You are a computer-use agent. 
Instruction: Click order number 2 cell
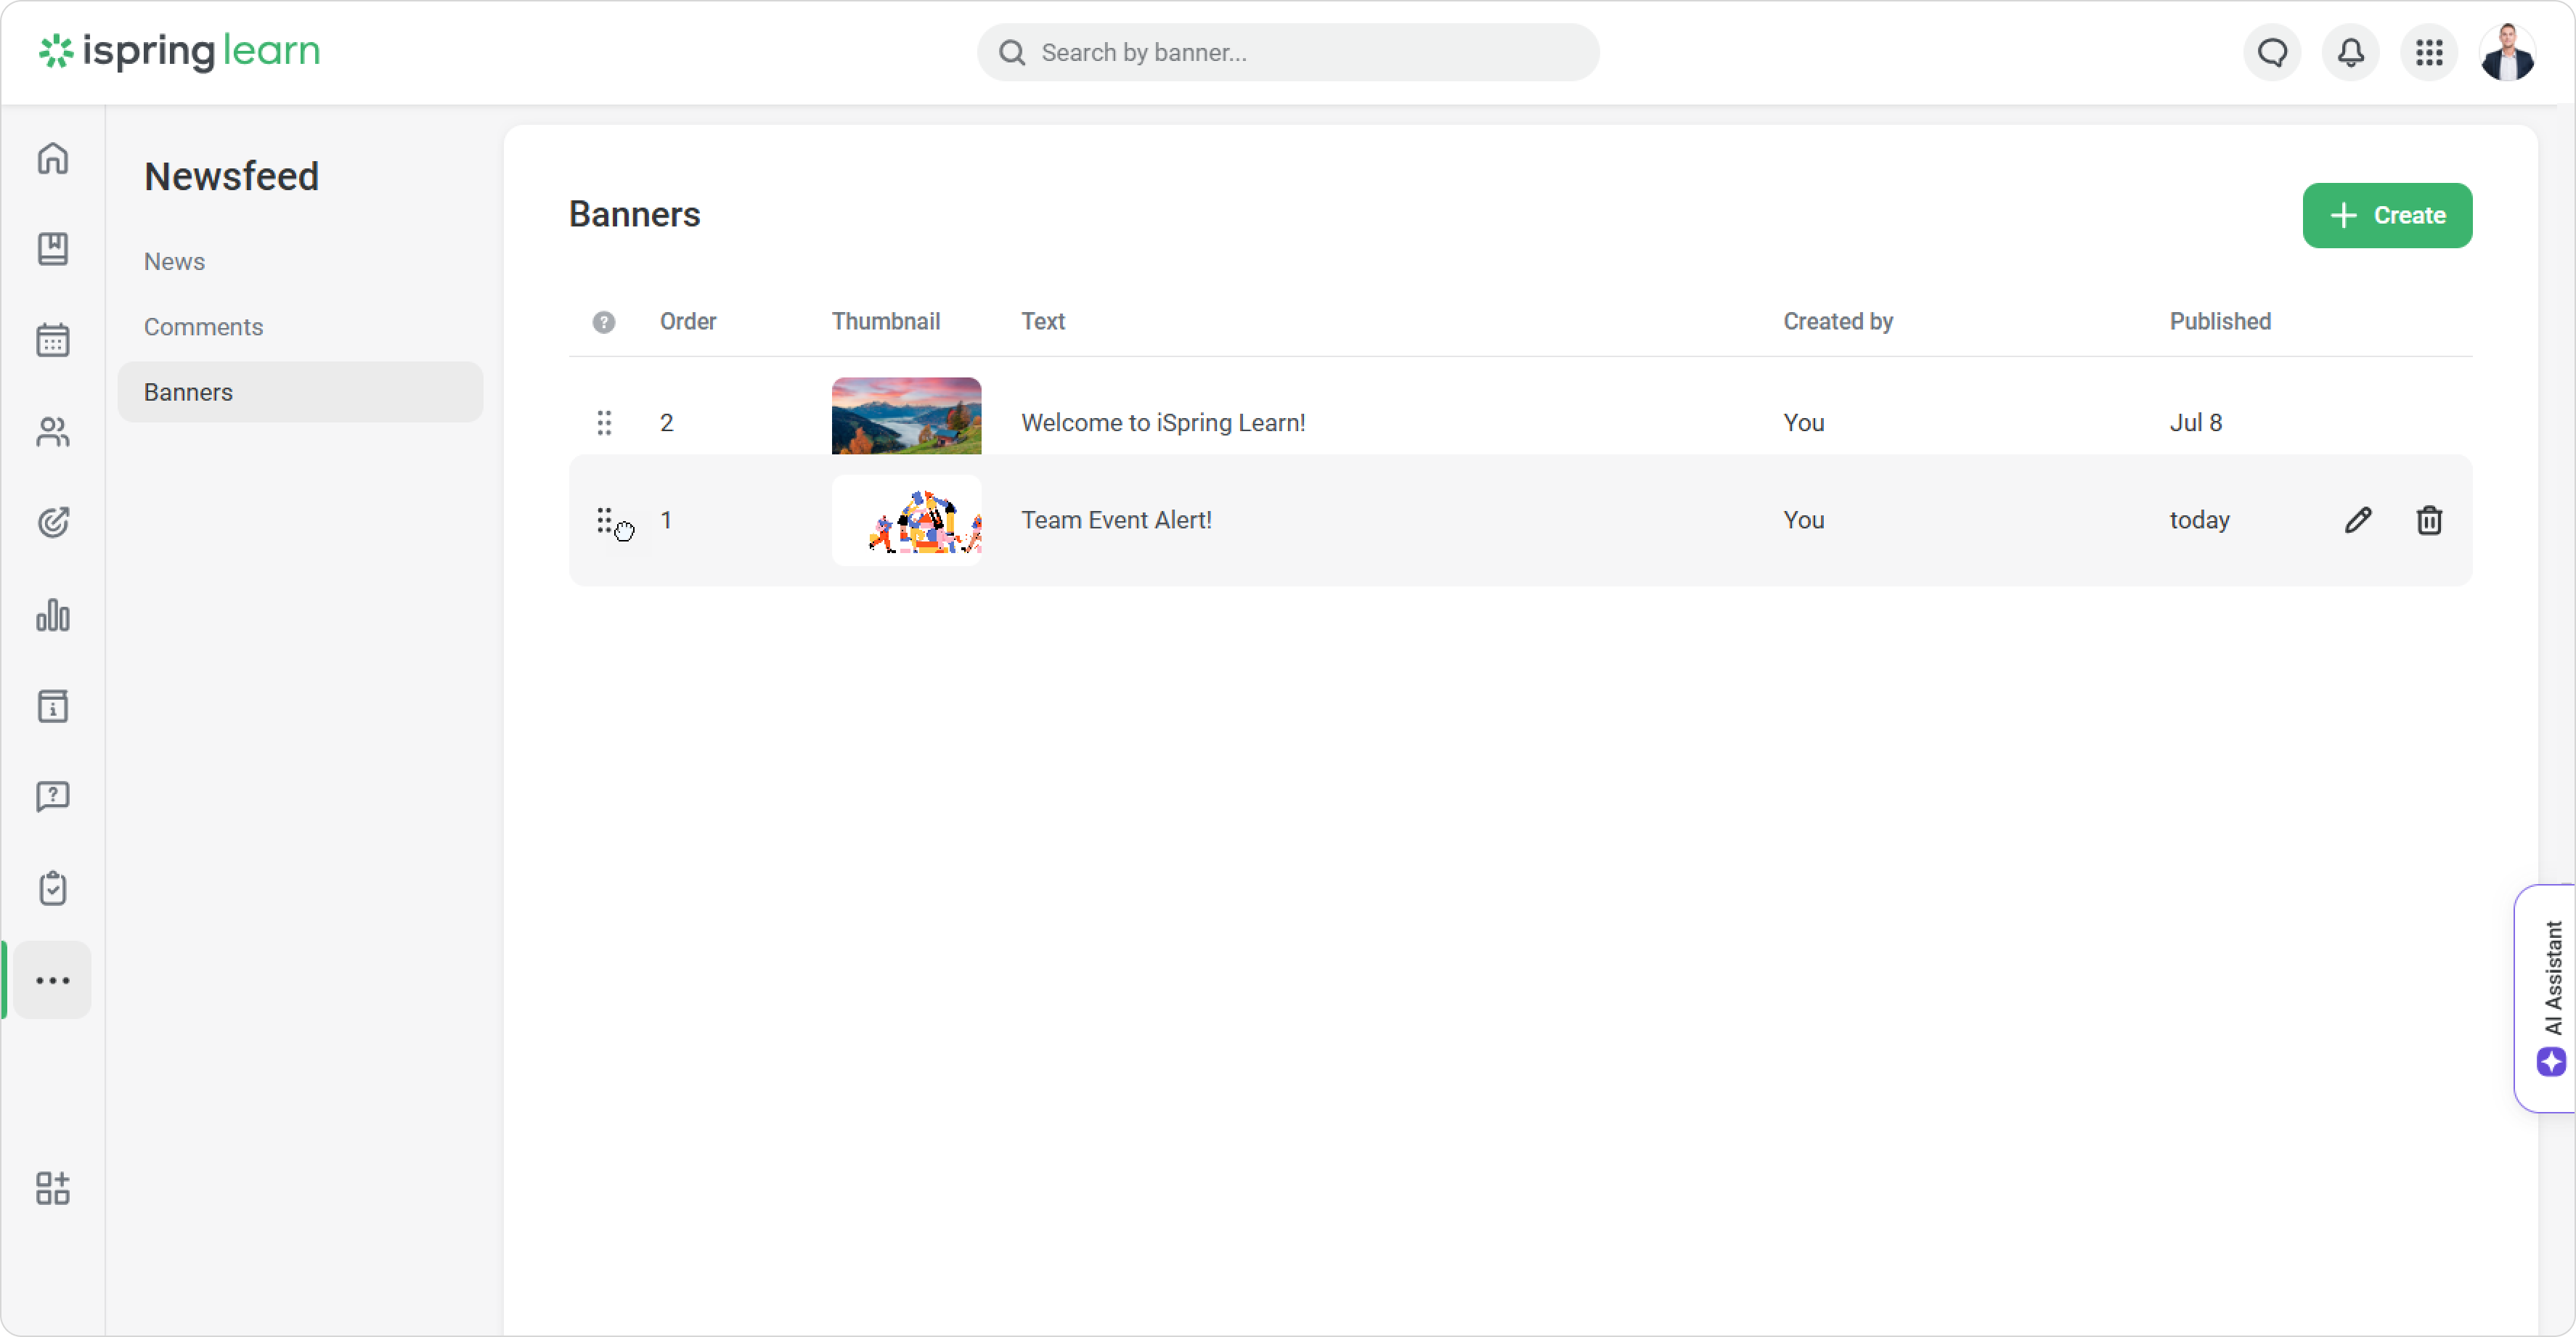coord(667,423)
